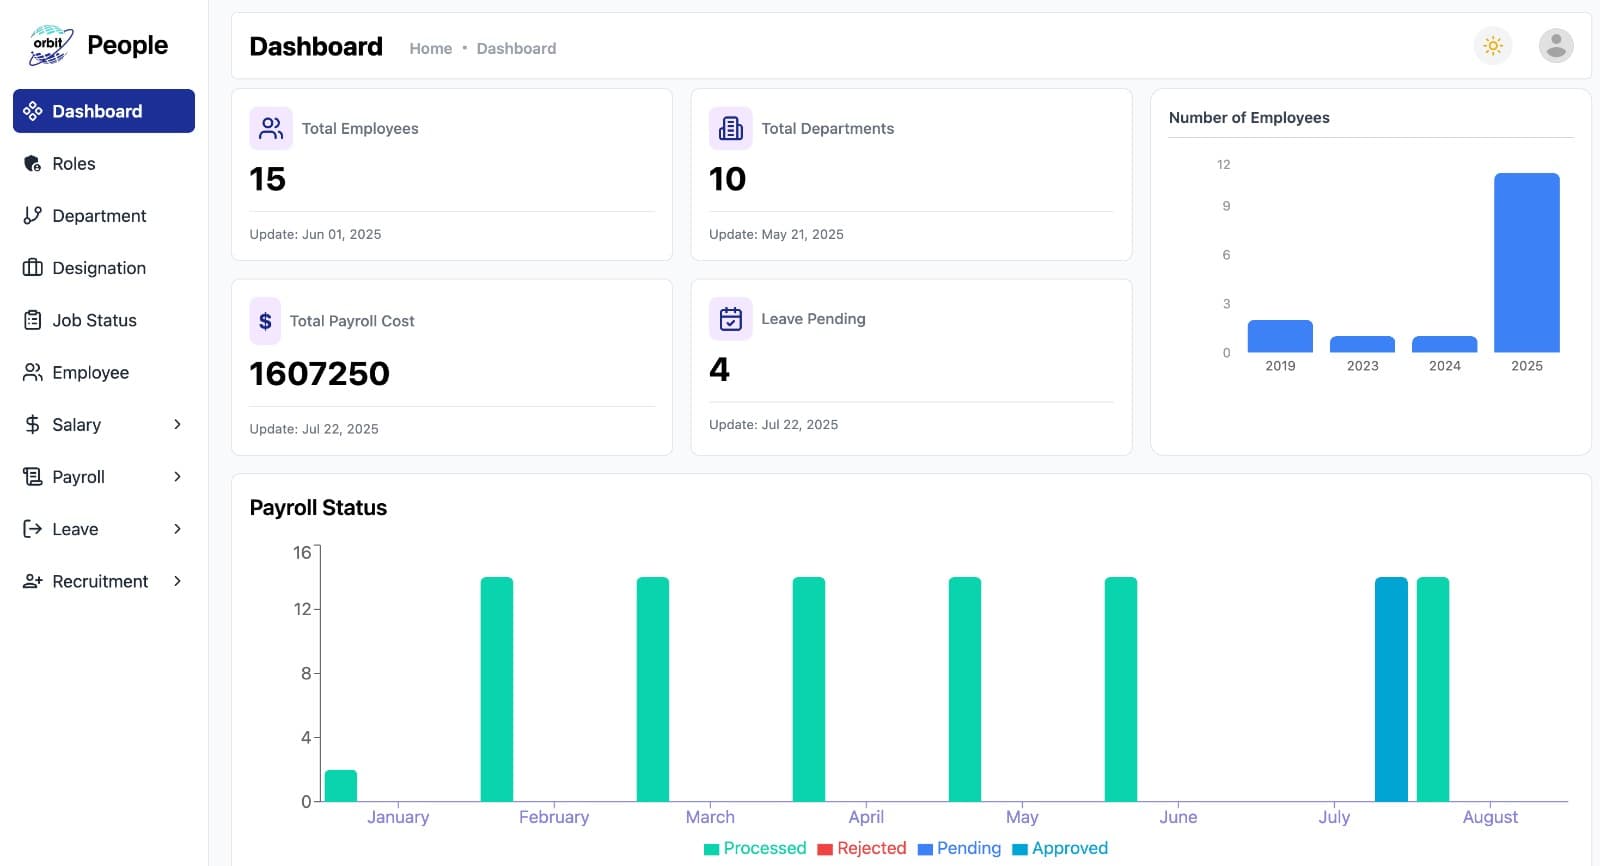This screenshot has height=866, width=1600.
Task: Click the 2023 bar in Employees chart
Action: tap(1362, 344)
